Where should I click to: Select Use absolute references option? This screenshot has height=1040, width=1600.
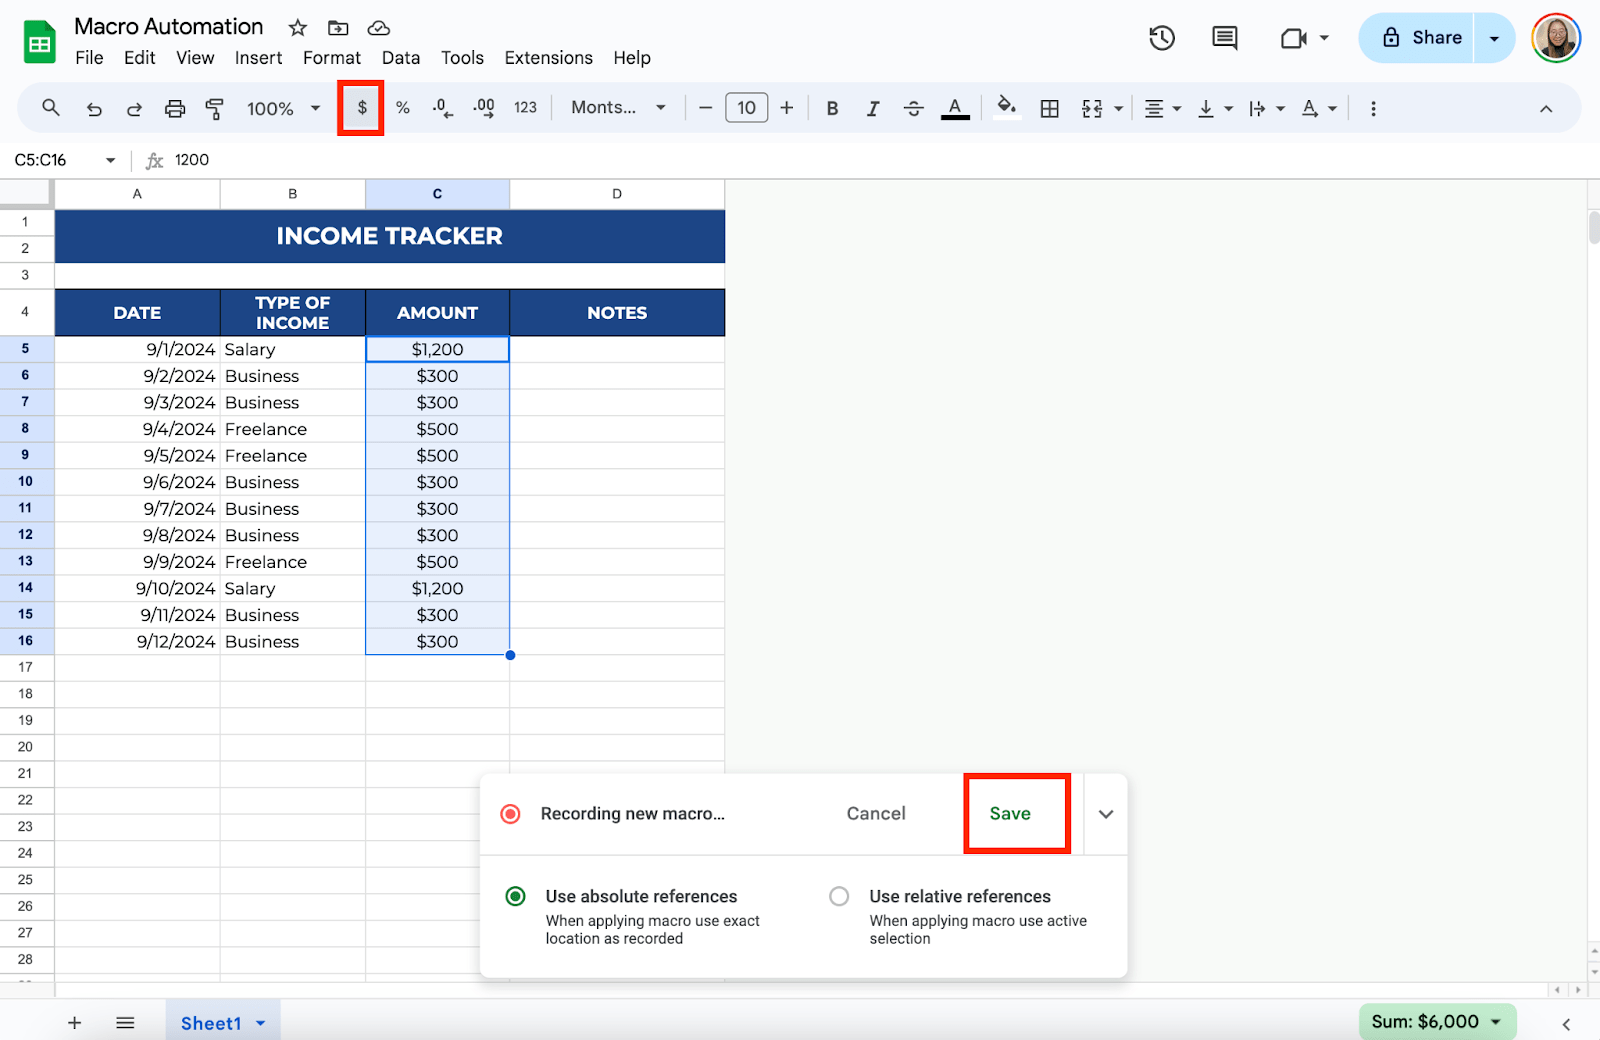516,896
